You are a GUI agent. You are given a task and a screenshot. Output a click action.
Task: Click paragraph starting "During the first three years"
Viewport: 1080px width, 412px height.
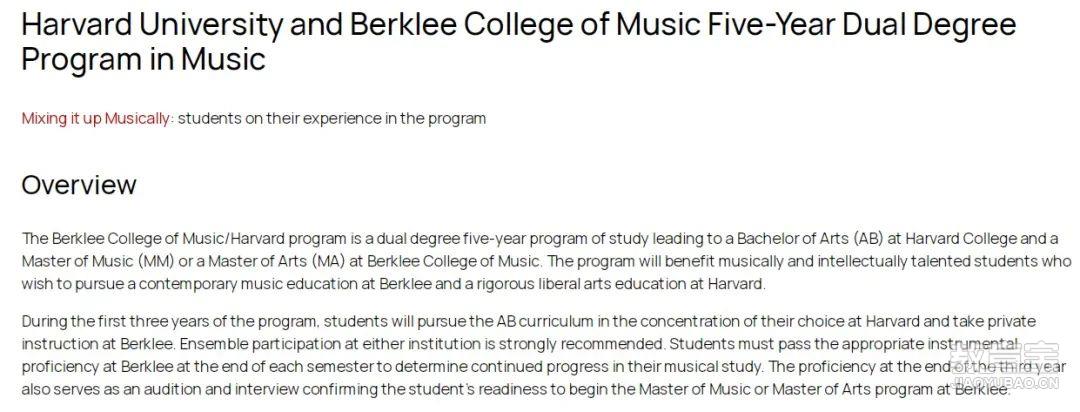click(544, 355)
